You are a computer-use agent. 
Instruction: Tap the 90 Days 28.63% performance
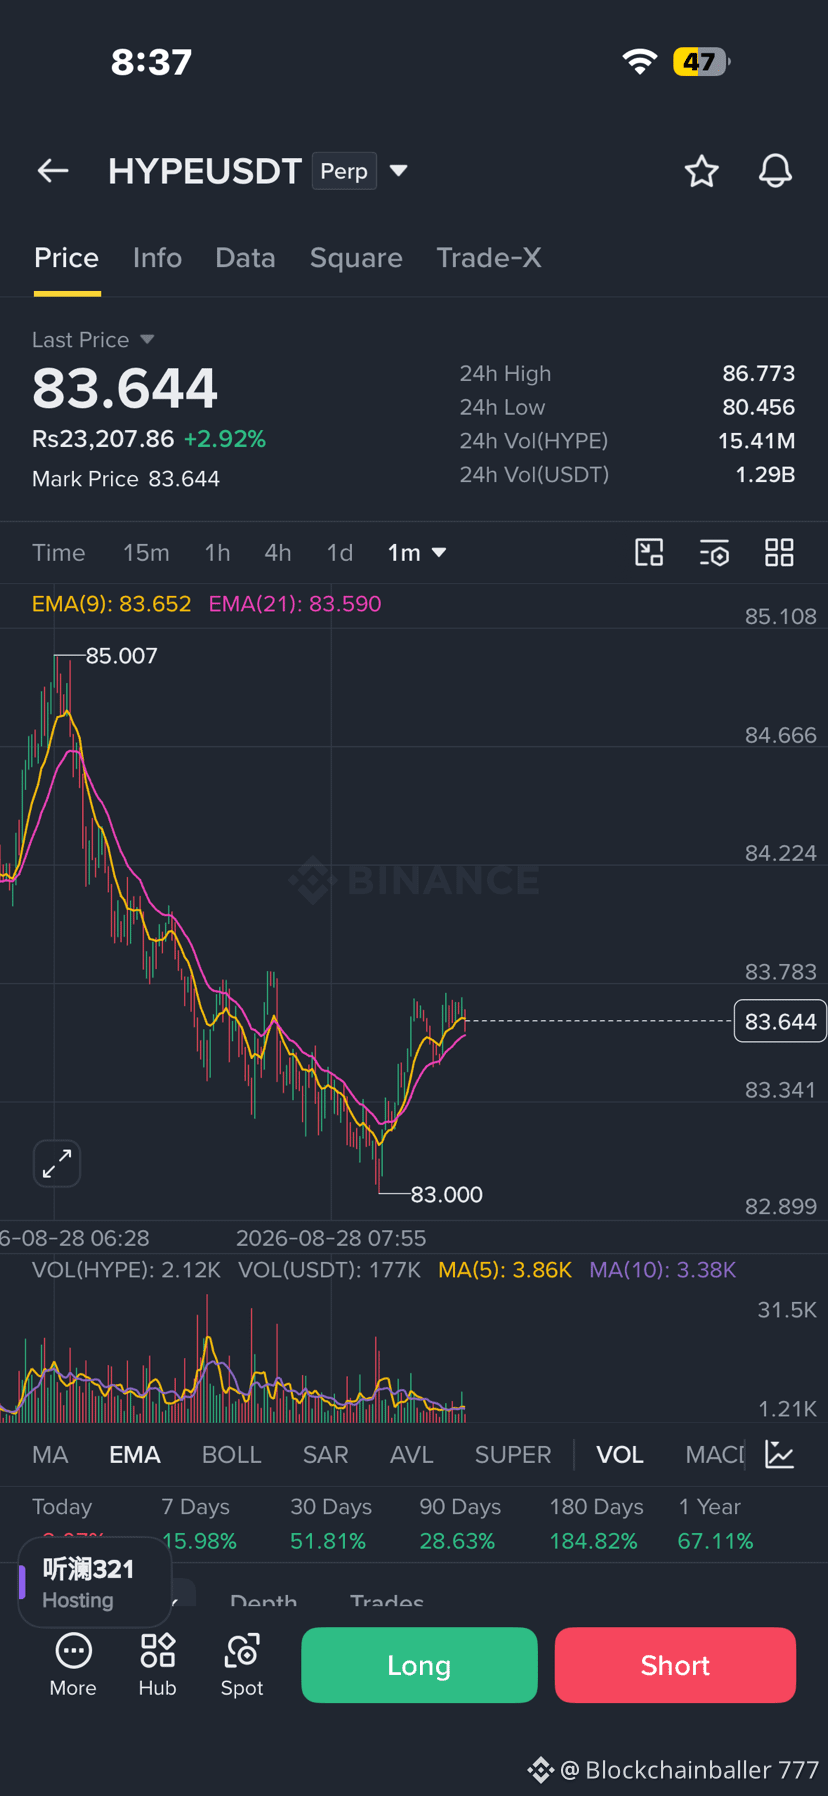pos(459,1524)
